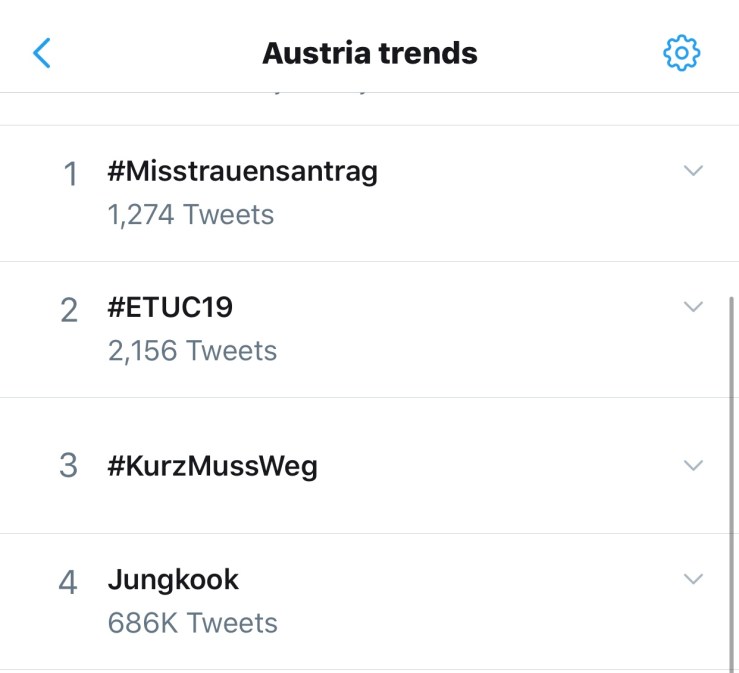Click the 2,156 Tweets count

click(192, 351)
